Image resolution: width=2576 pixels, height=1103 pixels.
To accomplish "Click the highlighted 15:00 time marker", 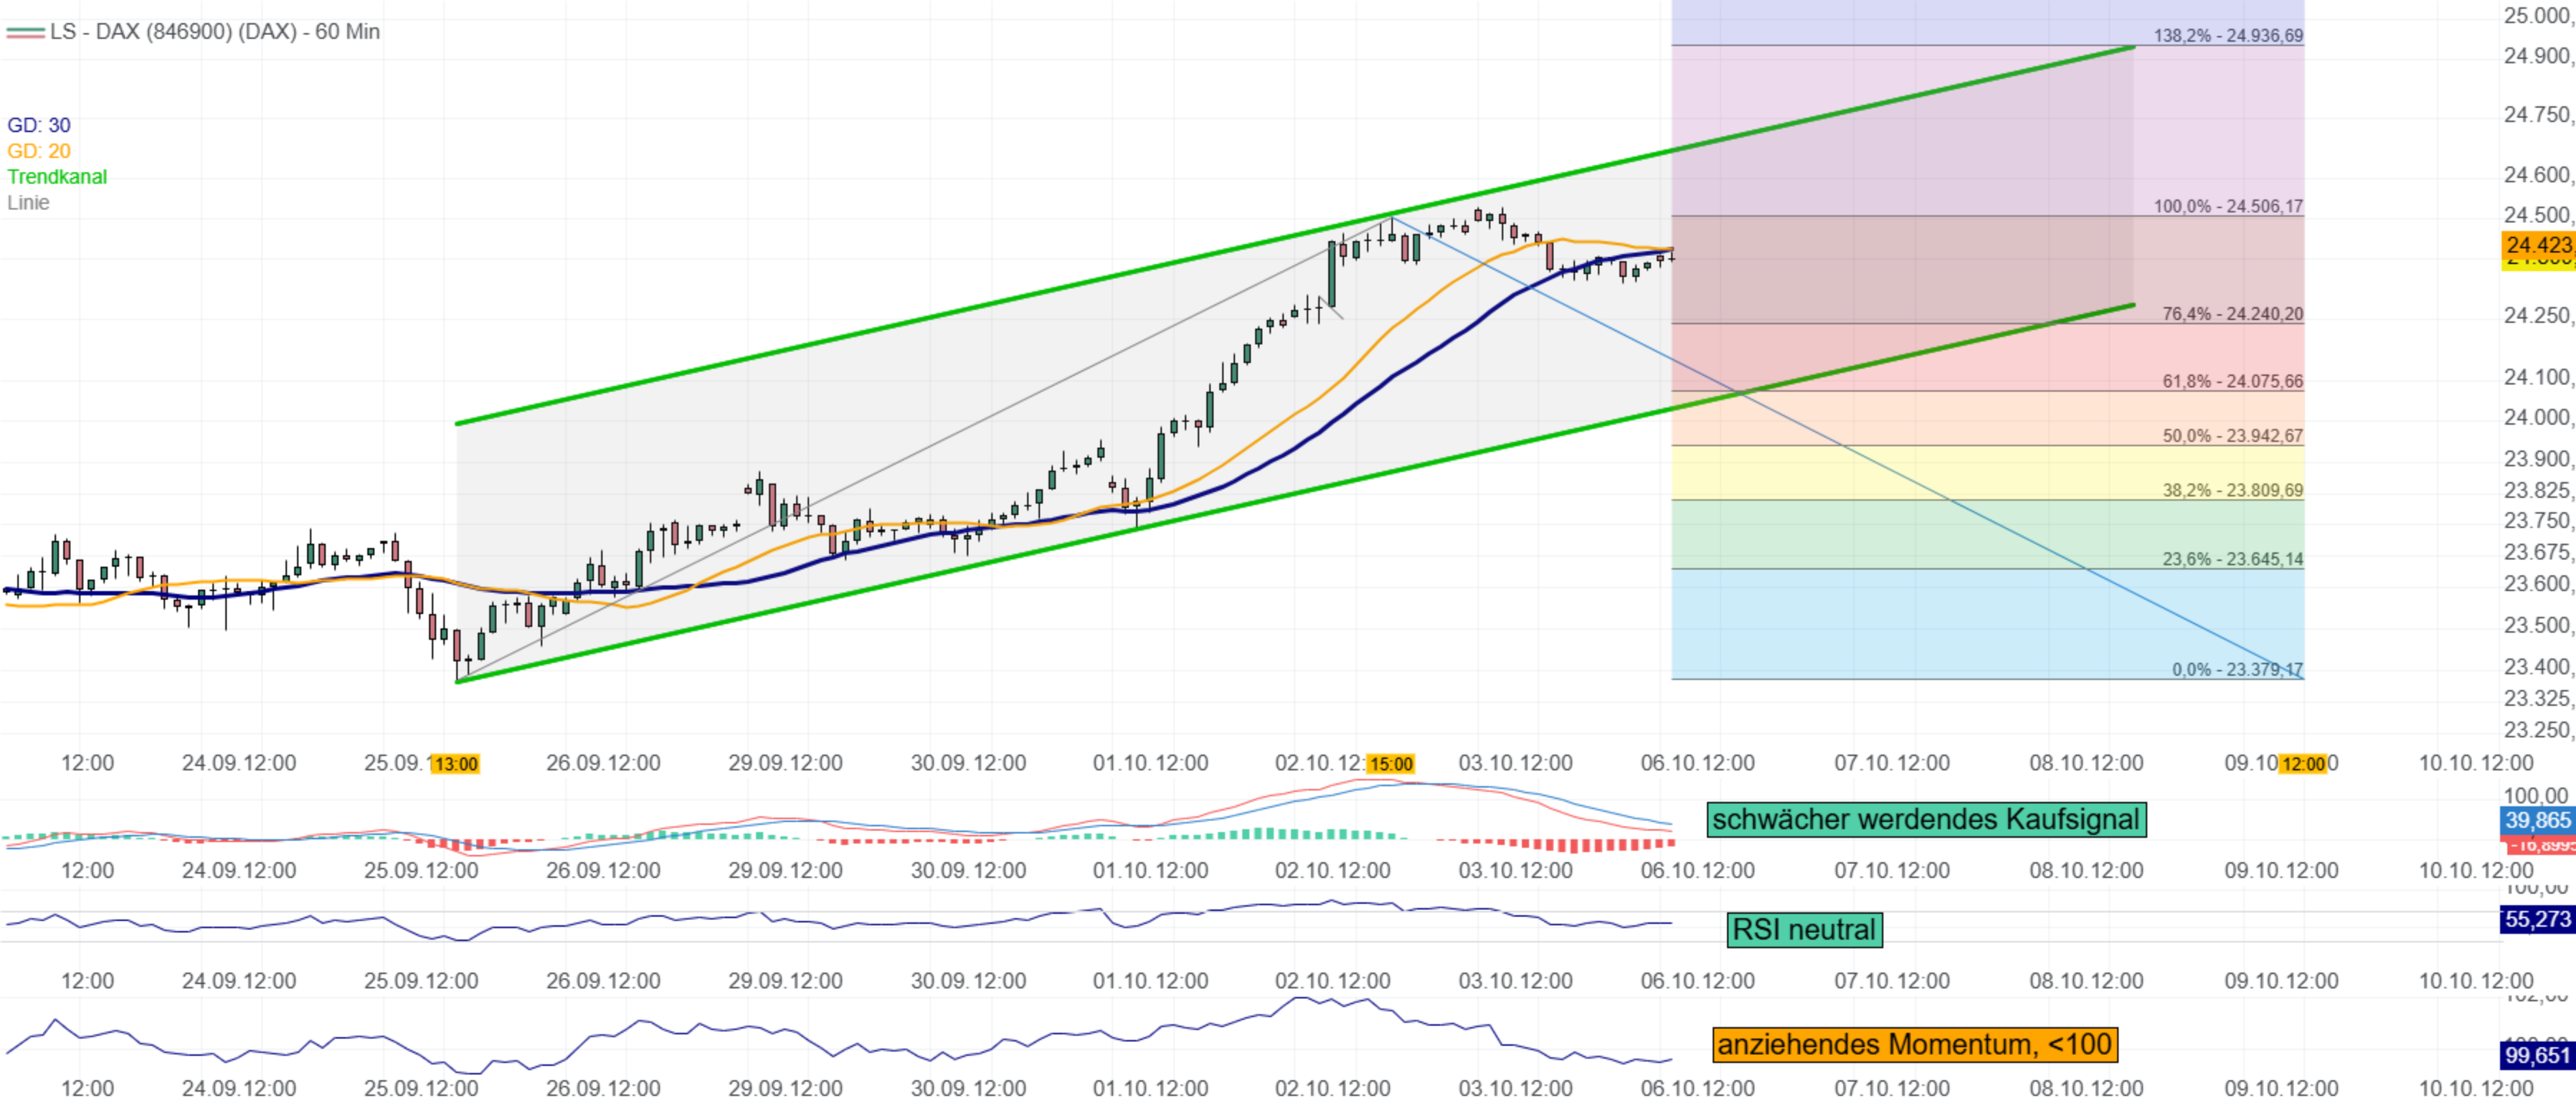I will [1390, 765].
